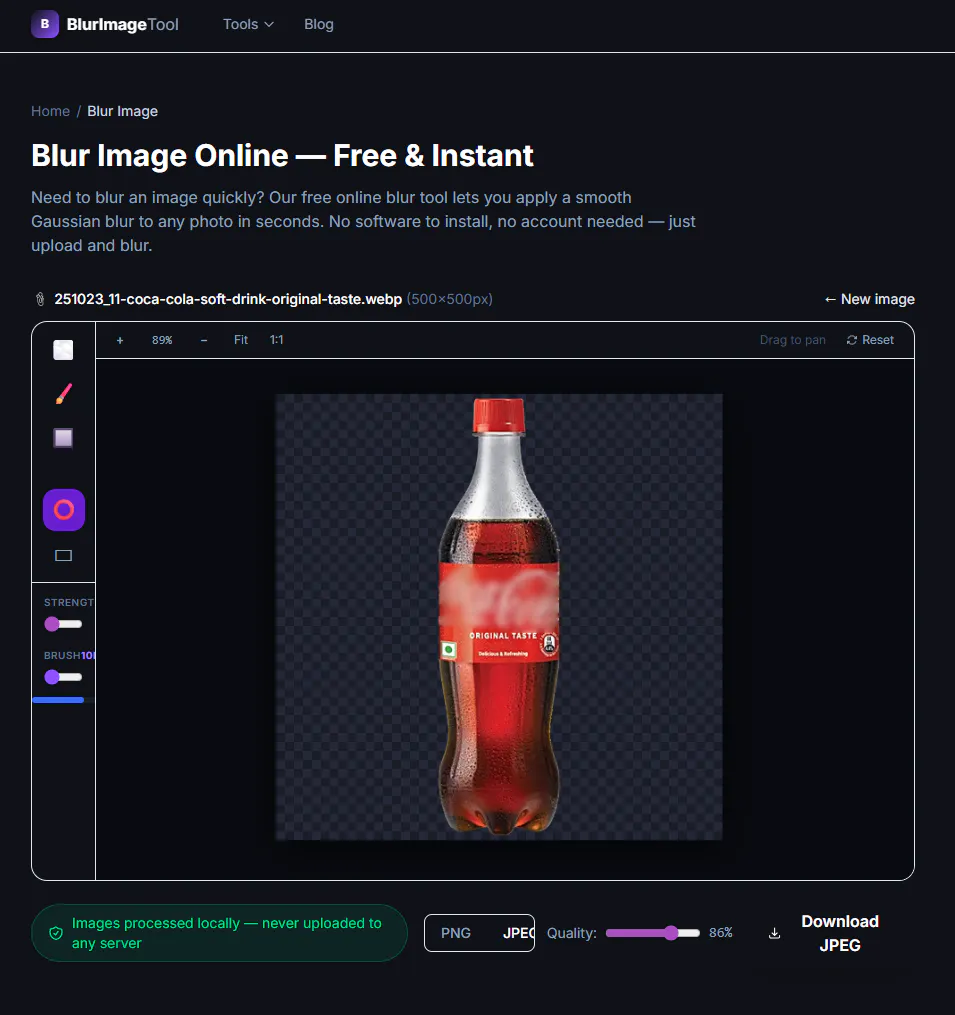
Task: Click the Blur Image breadcrumb
Action: pyautogui.click(x=122, y=111)
